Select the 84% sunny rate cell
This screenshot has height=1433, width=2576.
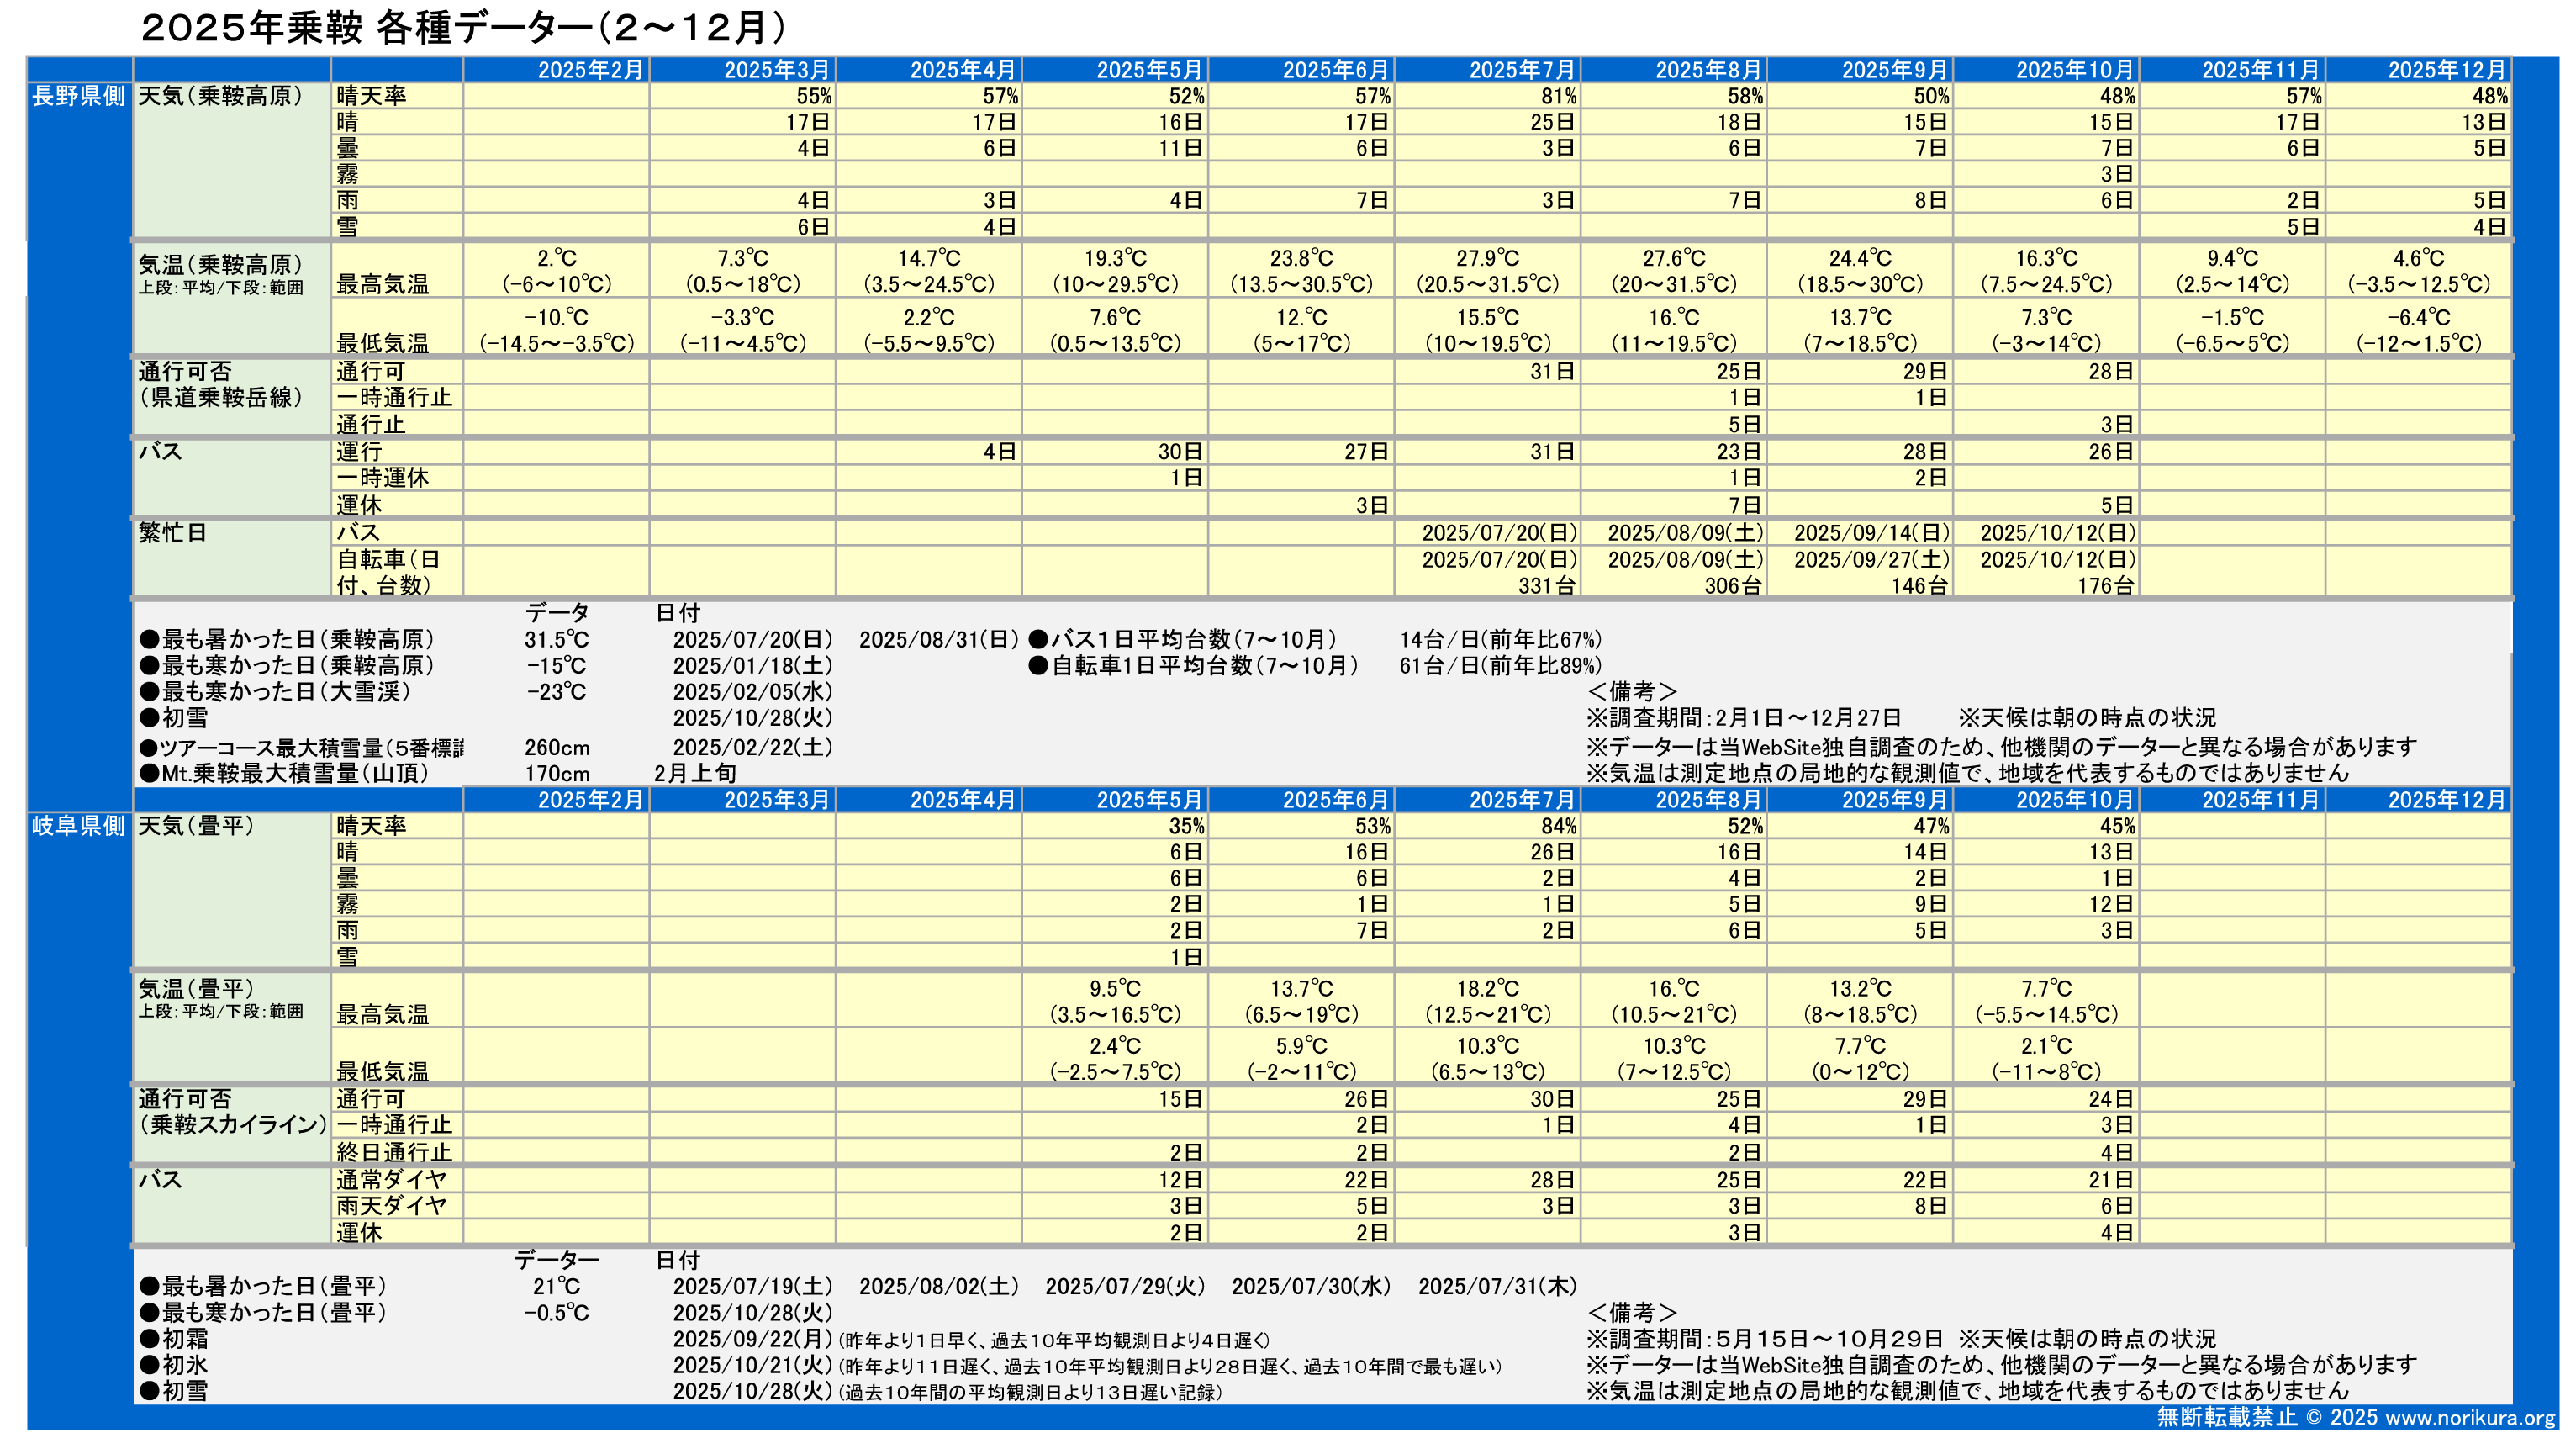[1558, 826]
